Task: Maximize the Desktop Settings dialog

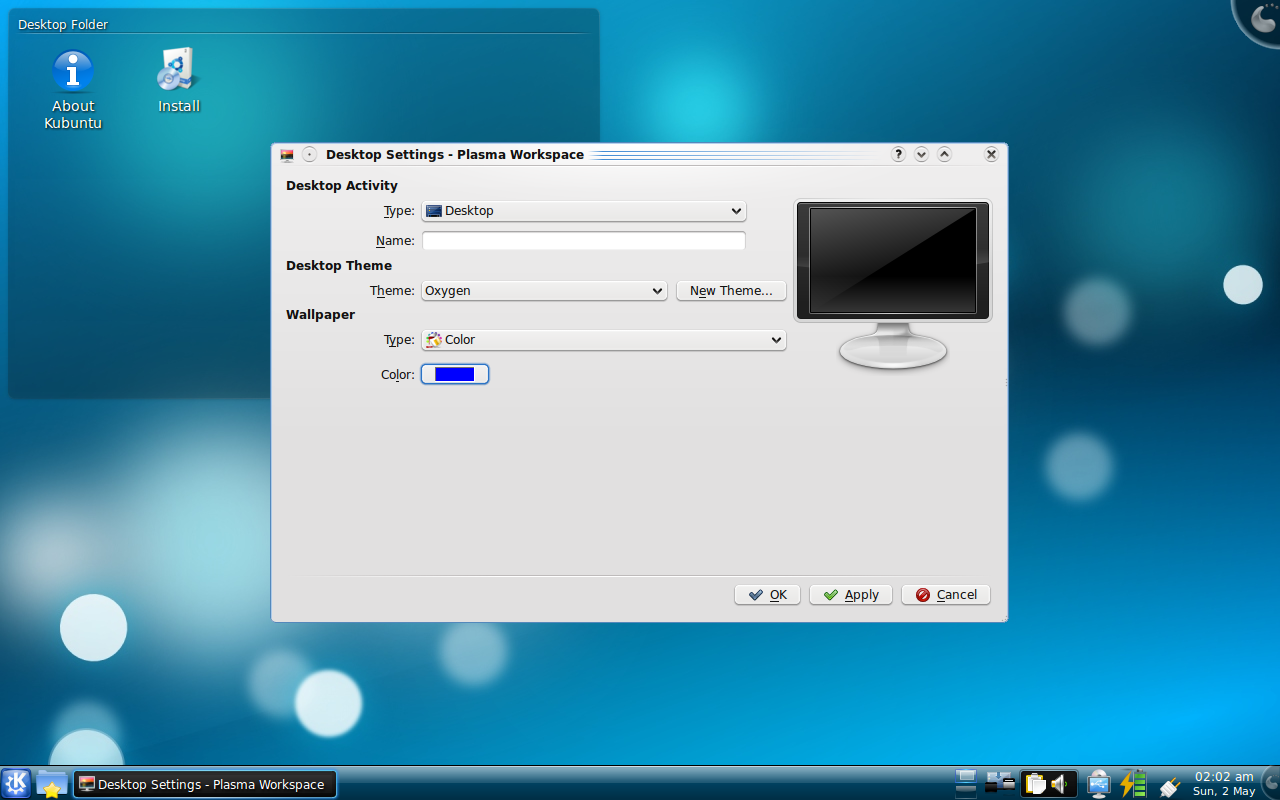Action: [944, 155]
